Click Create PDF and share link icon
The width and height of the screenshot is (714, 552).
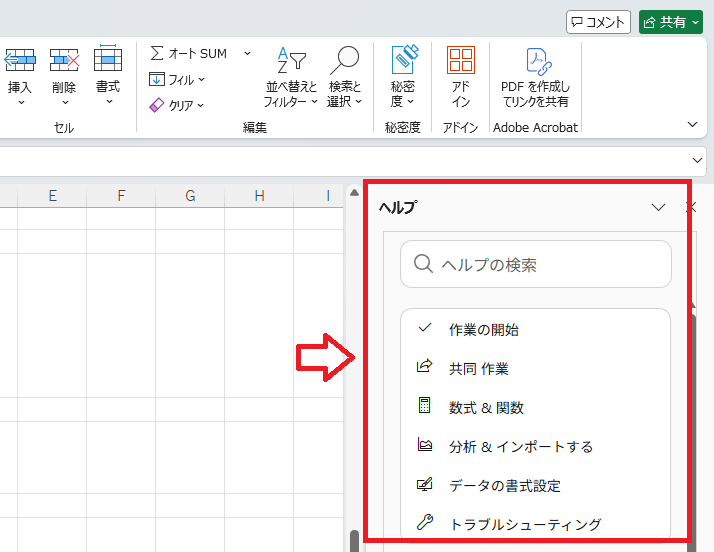539,61
